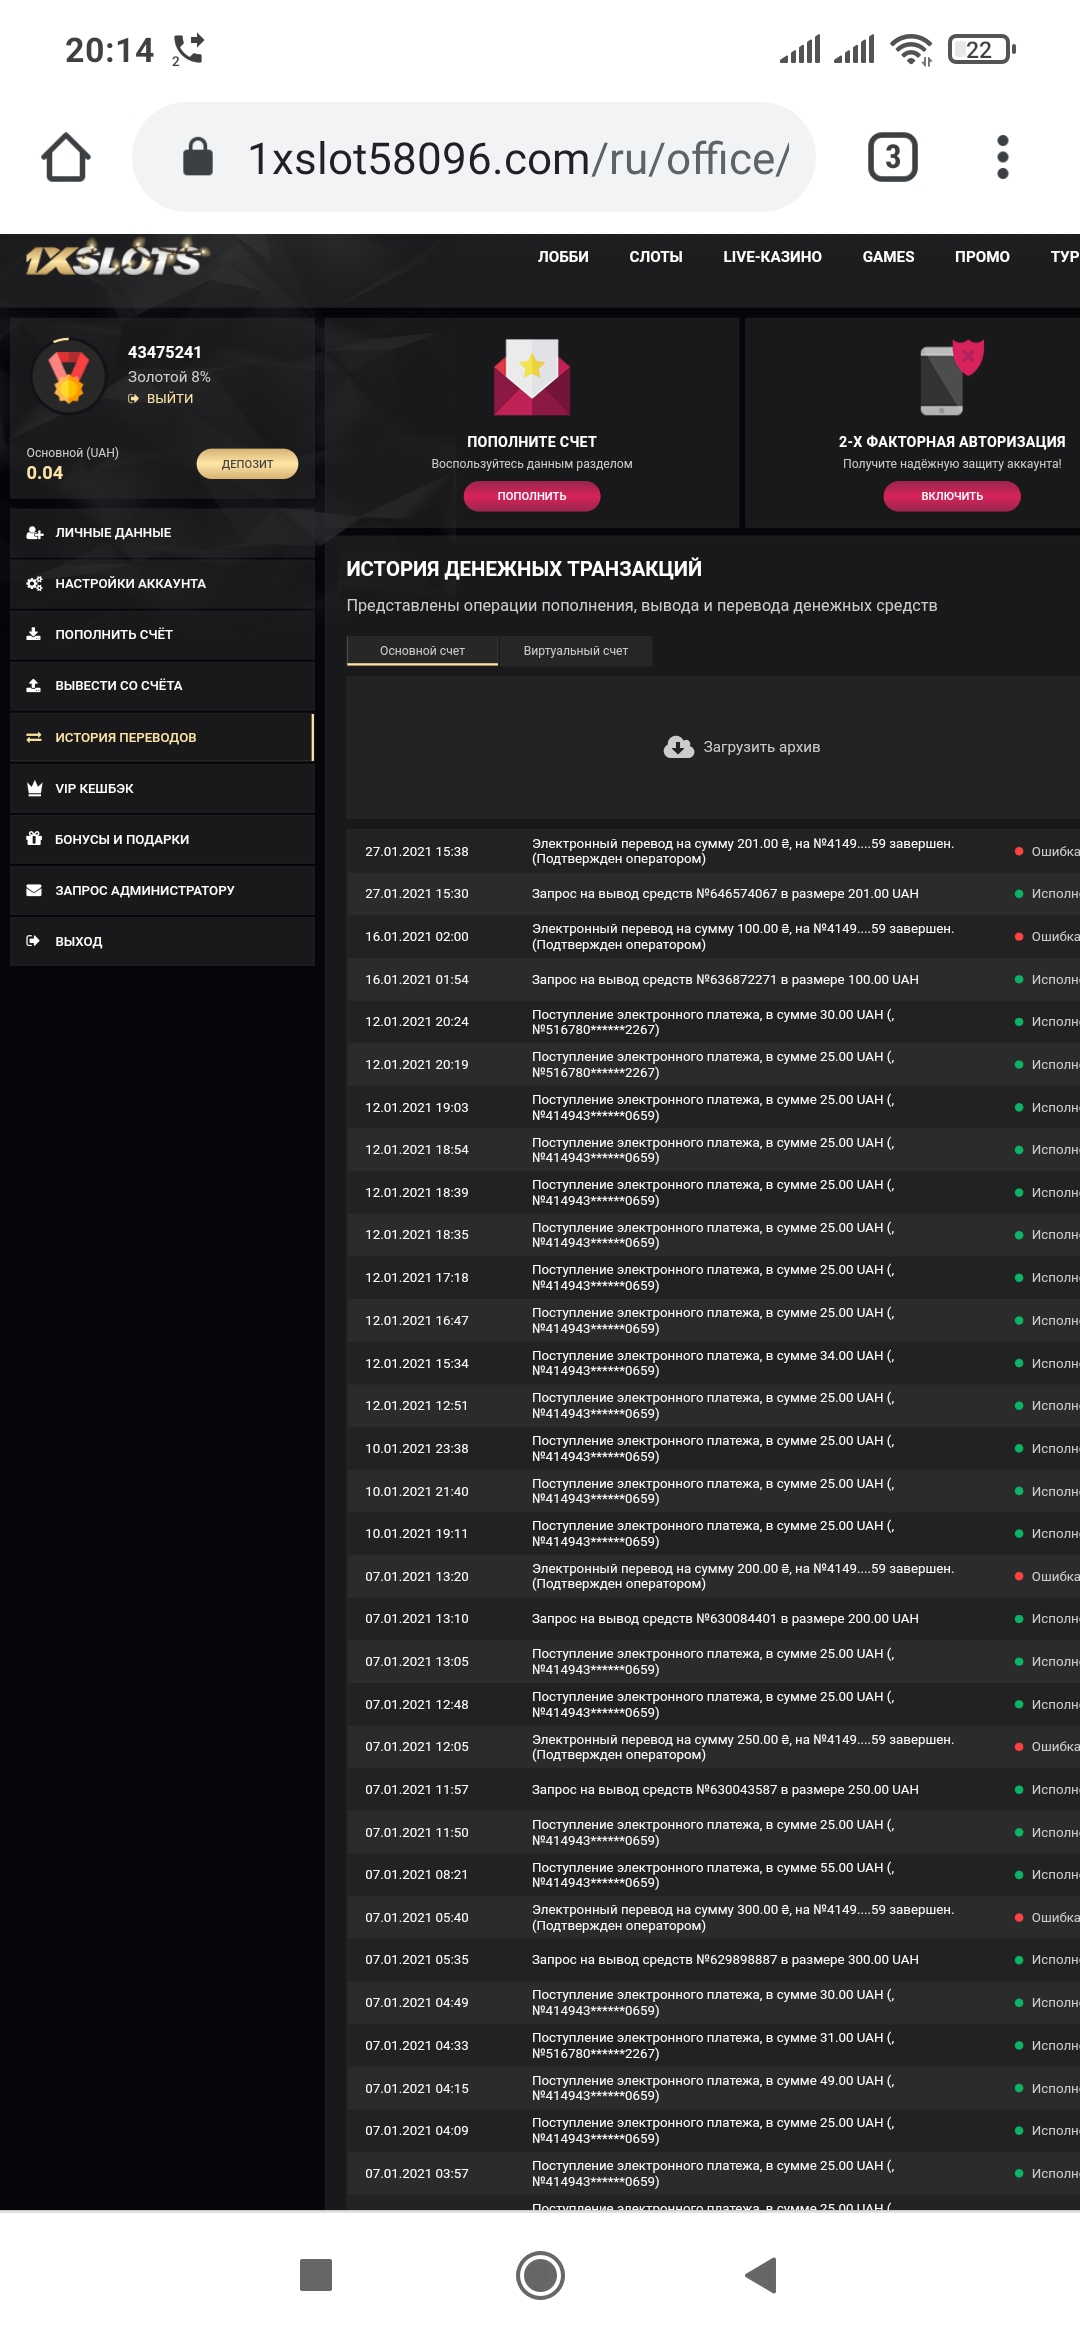Click the 1XSLOTS logo
This screenshot has height=2340, width=1080.
coord(116,259)
